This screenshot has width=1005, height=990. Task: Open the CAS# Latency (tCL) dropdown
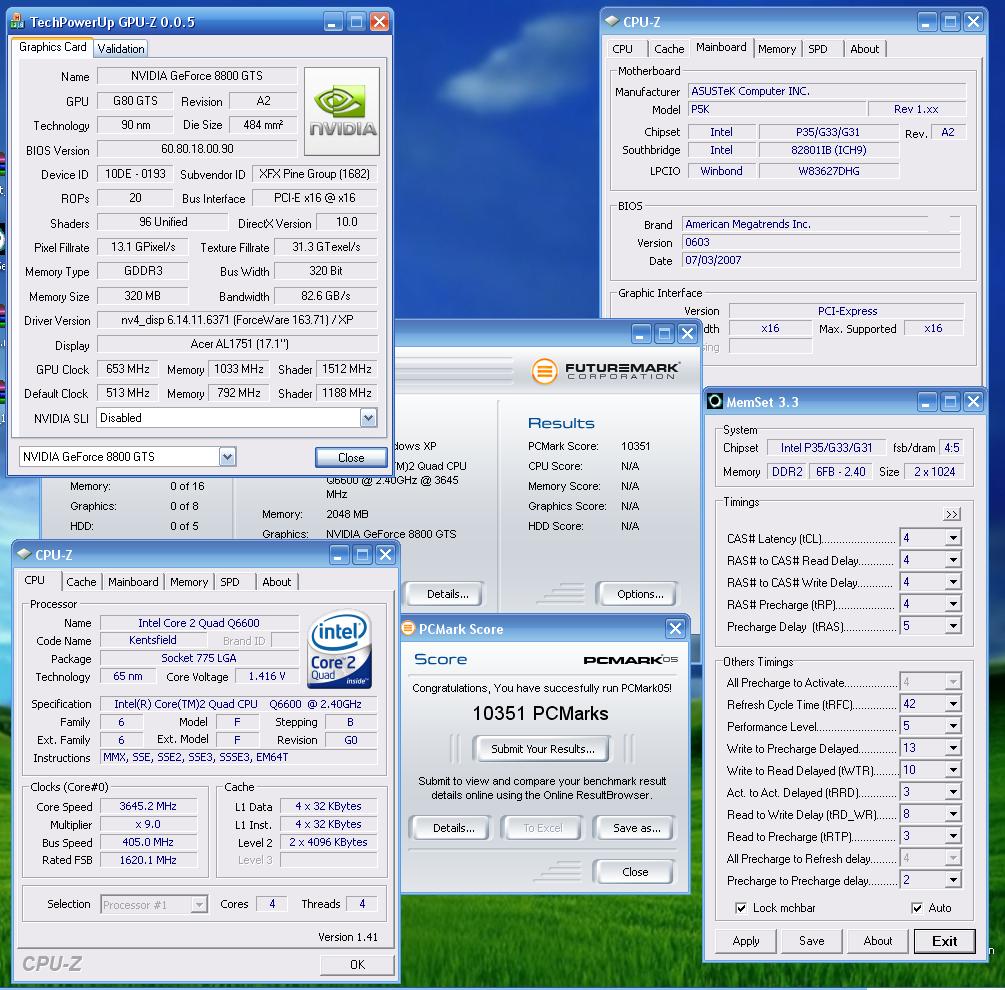953,538
